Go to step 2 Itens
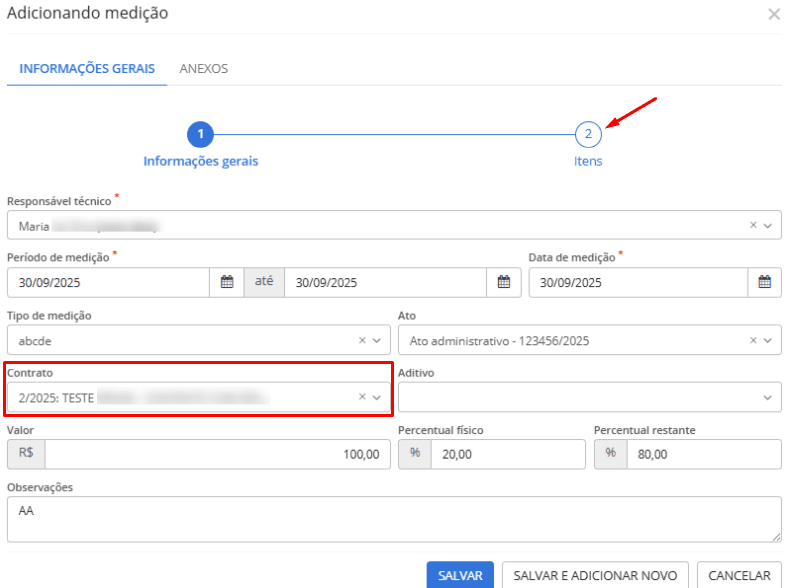Viewport: 789px width, 588px height. pyautogui.click(x=588, y=134)
